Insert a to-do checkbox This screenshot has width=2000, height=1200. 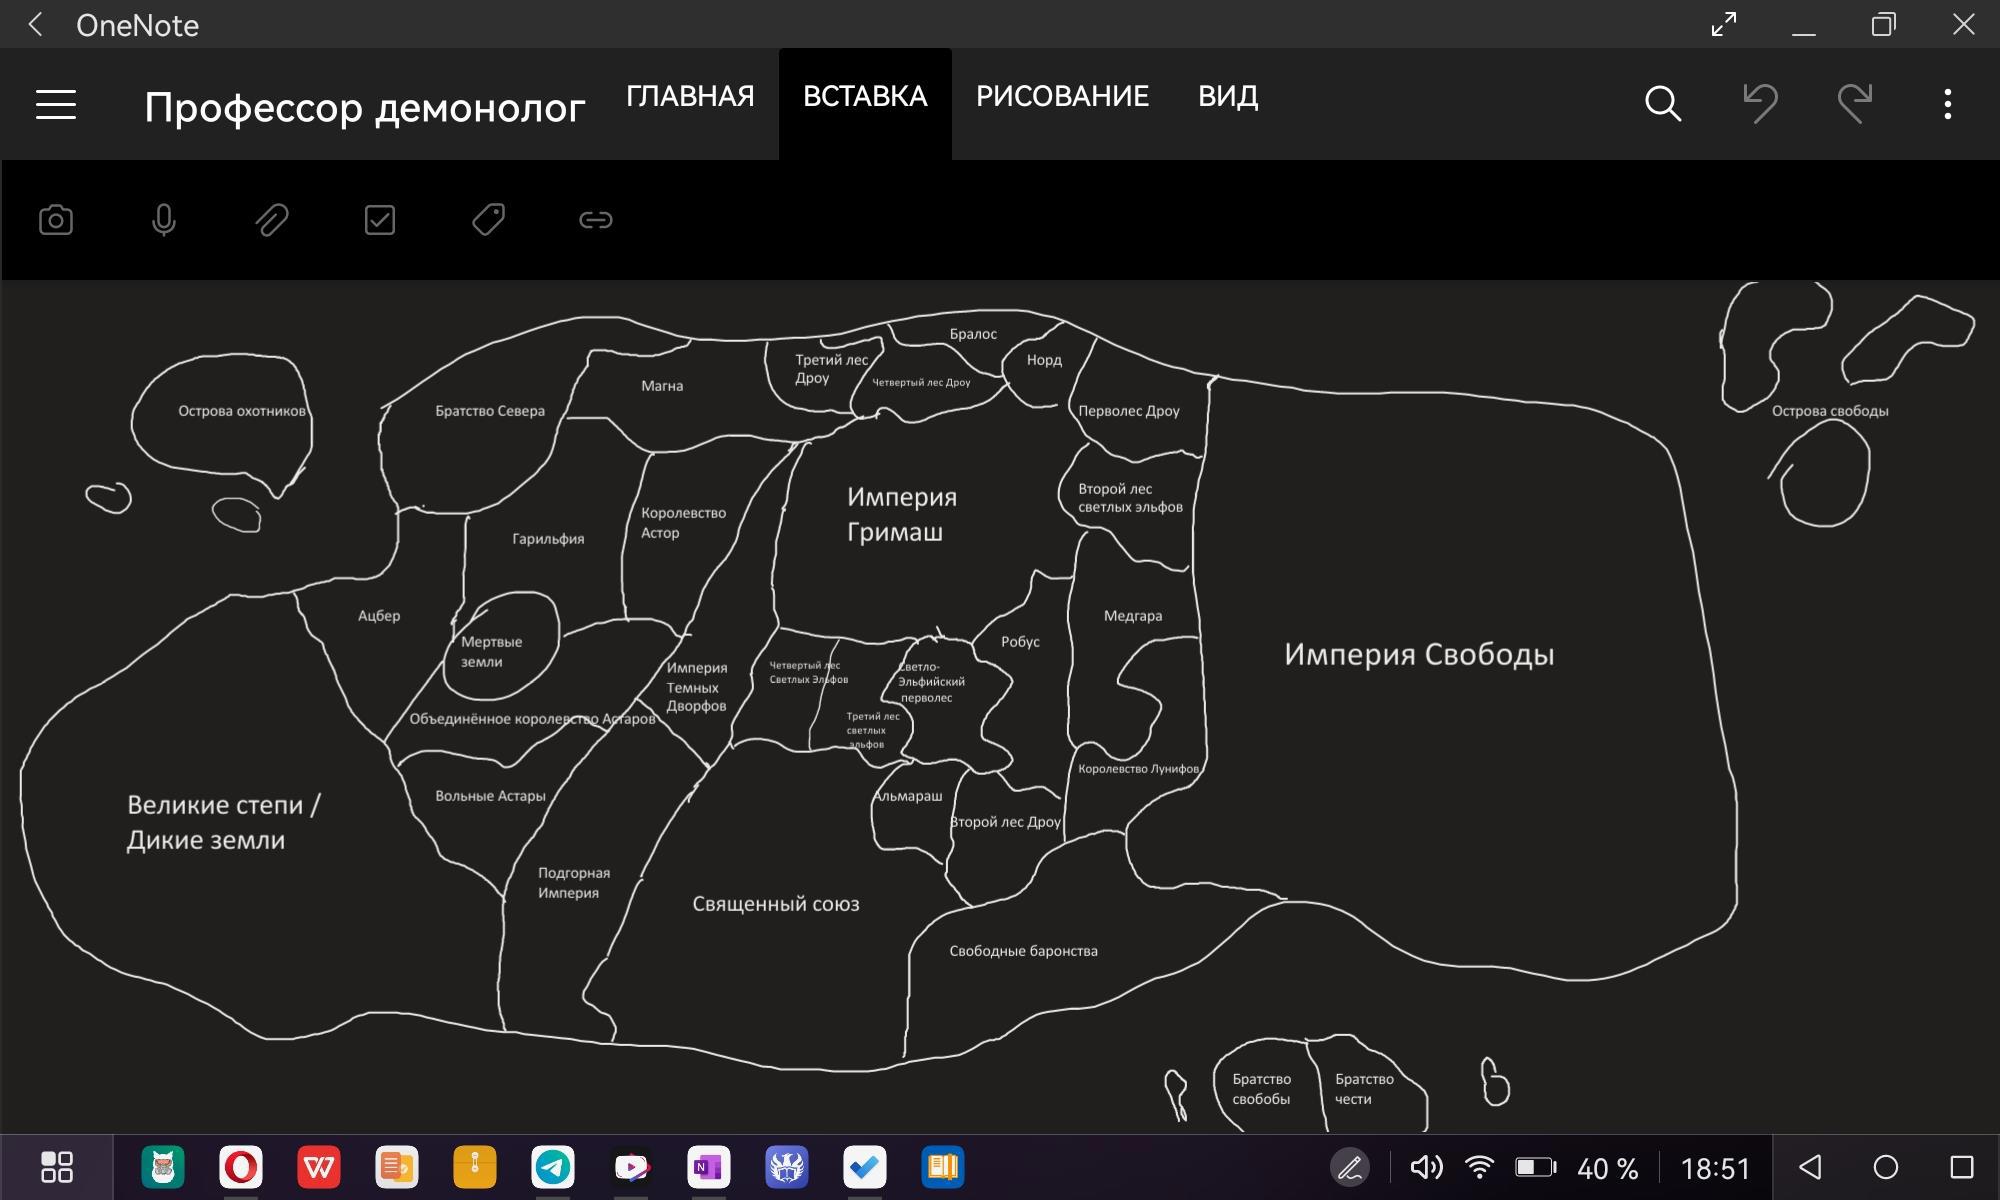point(380,220)
